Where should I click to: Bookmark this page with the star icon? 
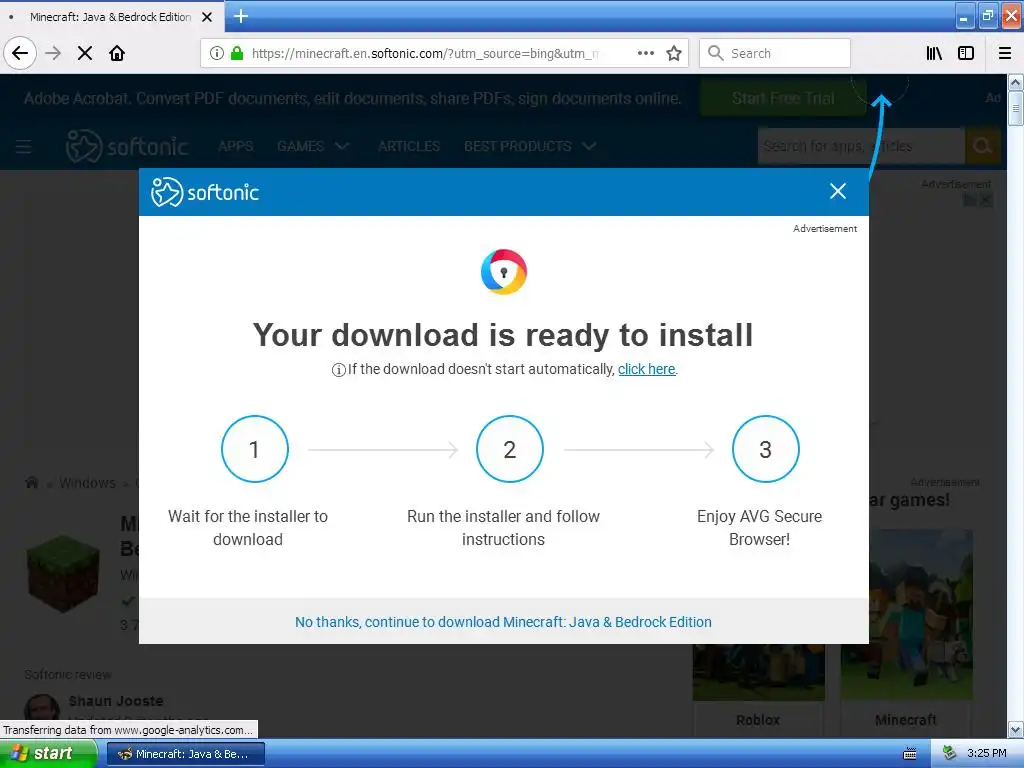point(674,53)
